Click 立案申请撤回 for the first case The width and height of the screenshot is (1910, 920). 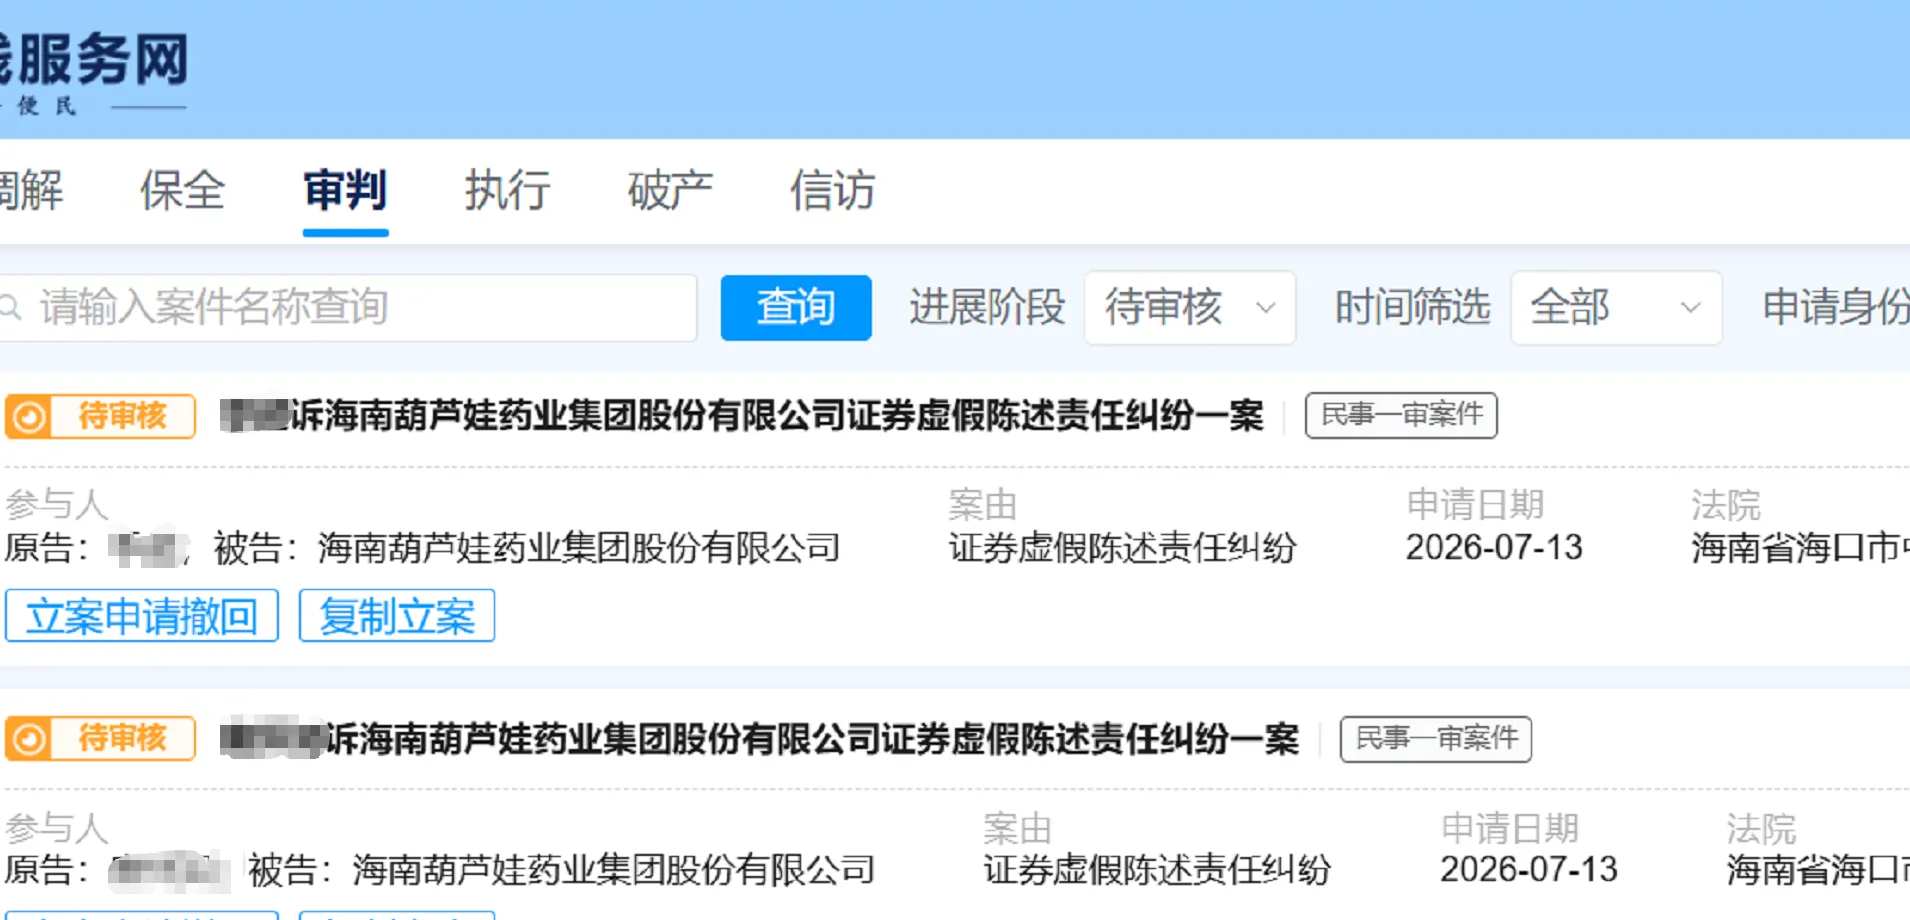tap(142, 616)
